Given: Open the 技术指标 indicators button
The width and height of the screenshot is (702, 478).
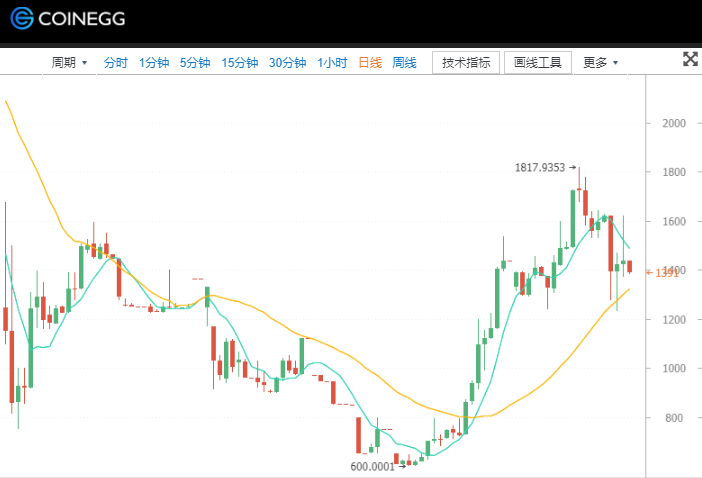Looking at the screenshot, I should pos(466,63).
